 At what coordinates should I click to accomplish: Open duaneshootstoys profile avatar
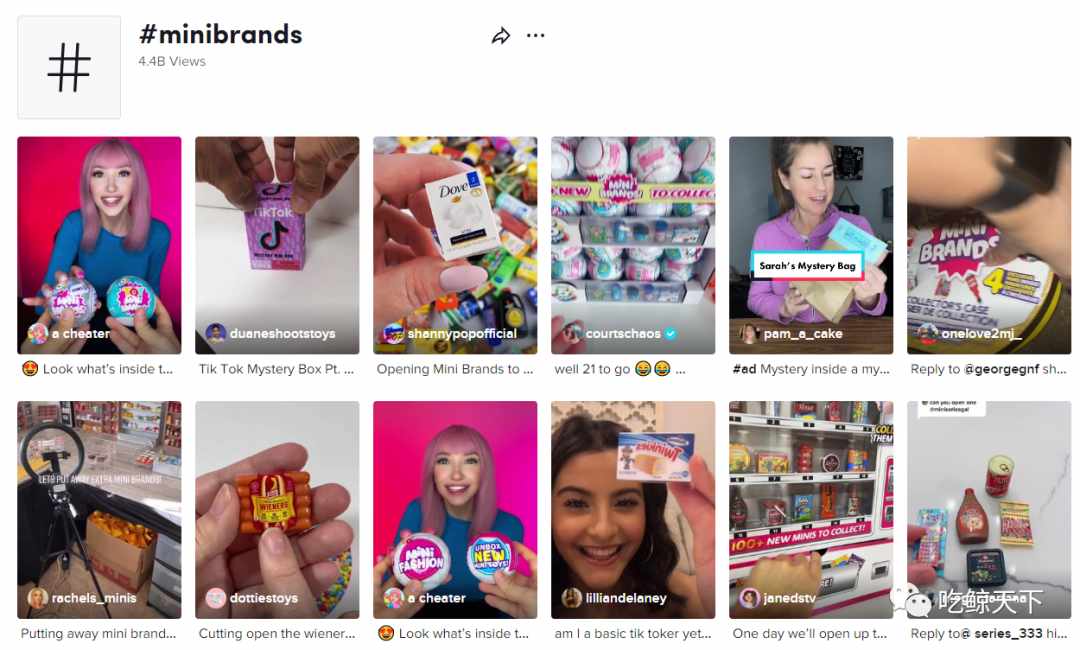click(x=216, y=333)
